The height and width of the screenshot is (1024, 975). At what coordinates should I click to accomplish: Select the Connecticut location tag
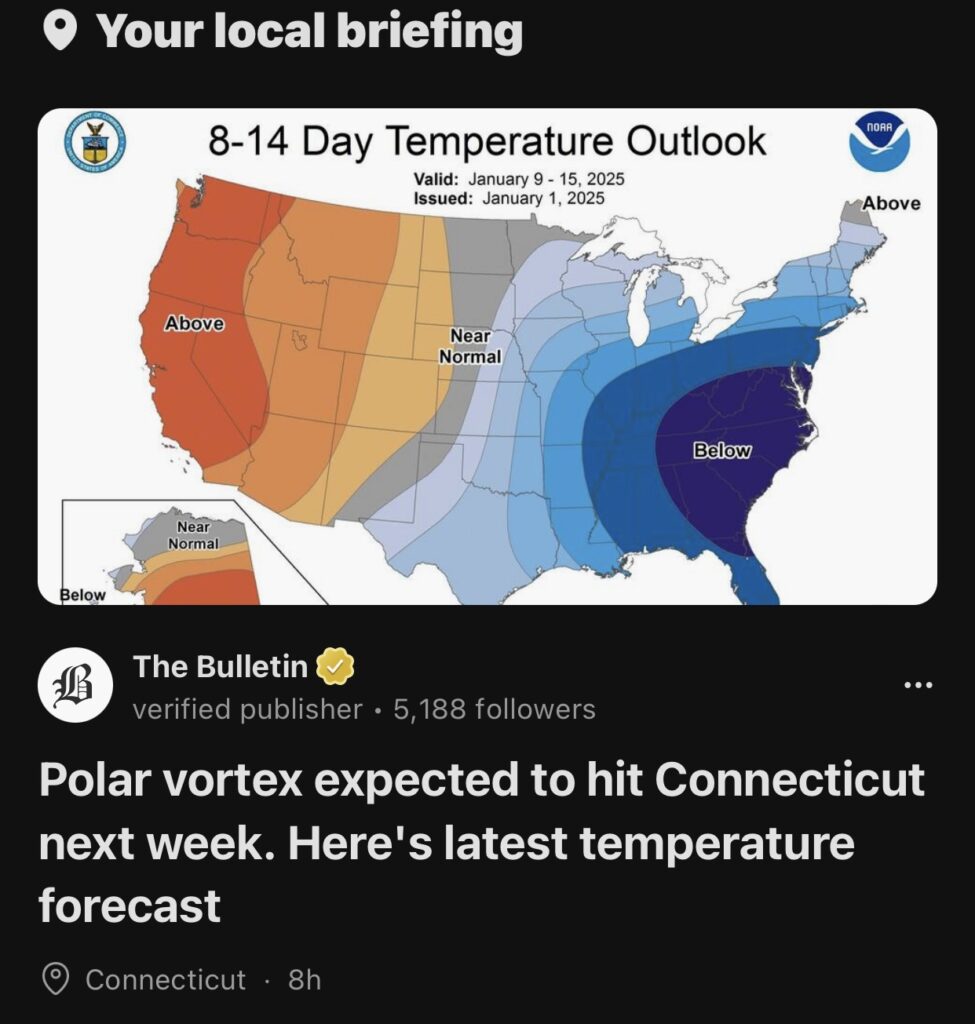(x=165, y=979)
